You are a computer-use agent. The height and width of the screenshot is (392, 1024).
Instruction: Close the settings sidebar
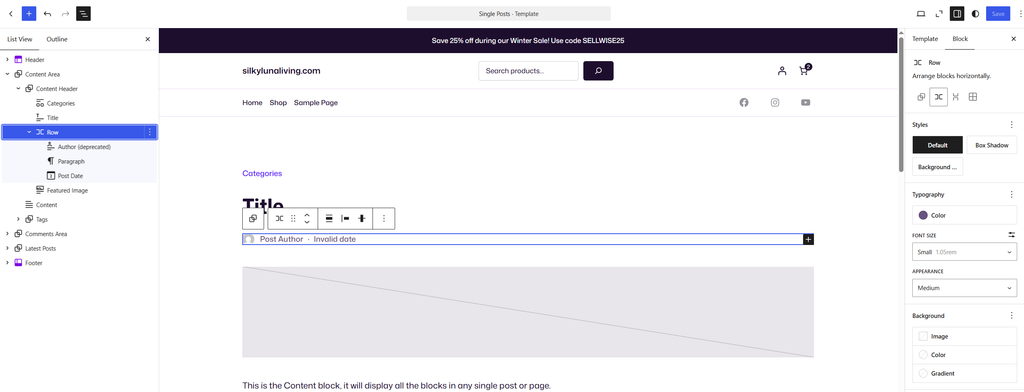coord(1013,39)
